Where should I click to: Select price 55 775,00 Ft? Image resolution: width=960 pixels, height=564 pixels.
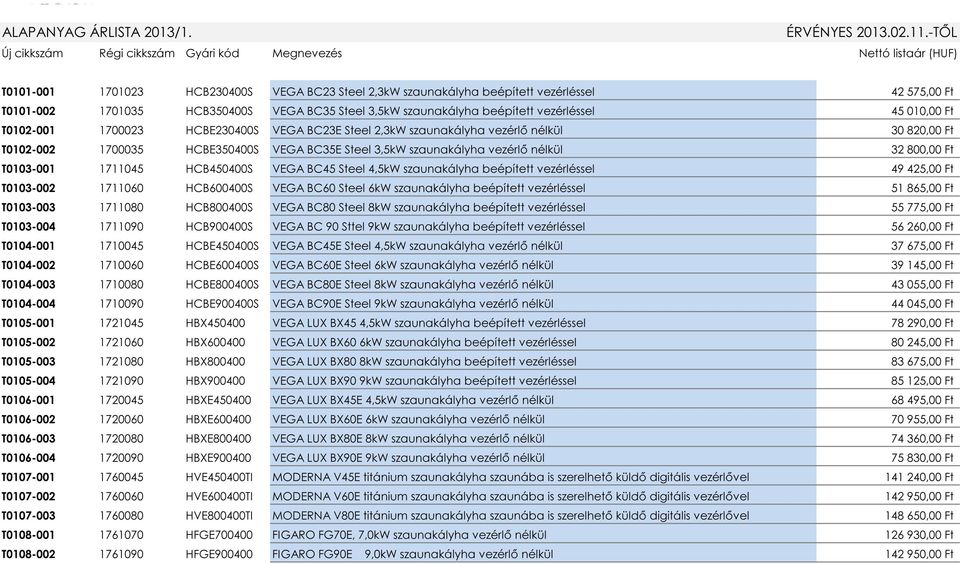[x=923, y=208]
